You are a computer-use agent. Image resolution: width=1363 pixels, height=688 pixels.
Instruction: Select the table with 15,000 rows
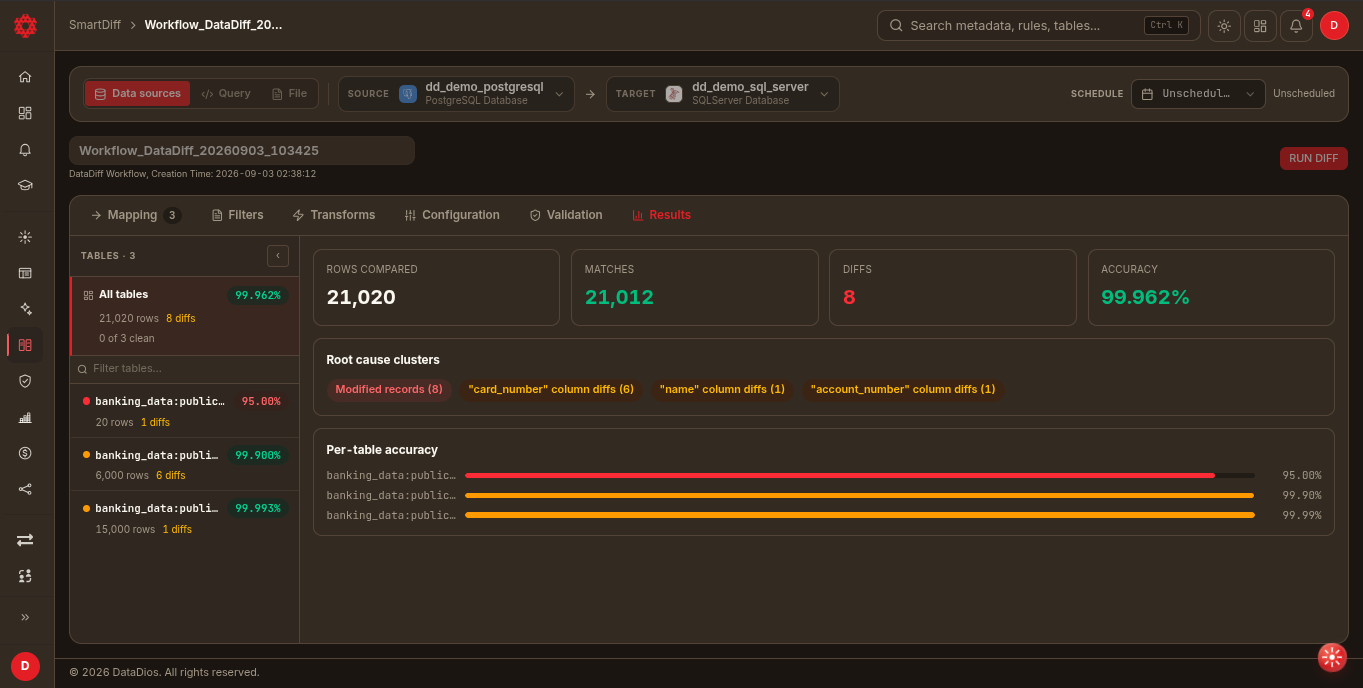coord(184,518)
